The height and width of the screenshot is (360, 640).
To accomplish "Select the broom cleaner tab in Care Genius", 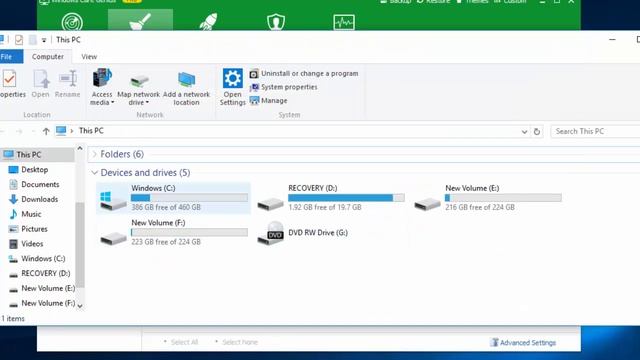I will pyautogui.click(x=140, y=20).
